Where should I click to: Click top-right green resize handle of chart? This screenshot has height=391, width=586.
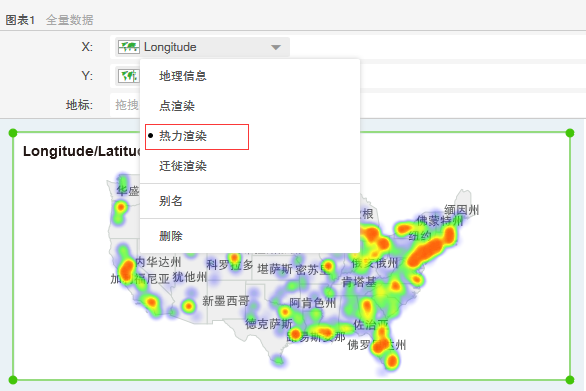click(x=570, y=133)
